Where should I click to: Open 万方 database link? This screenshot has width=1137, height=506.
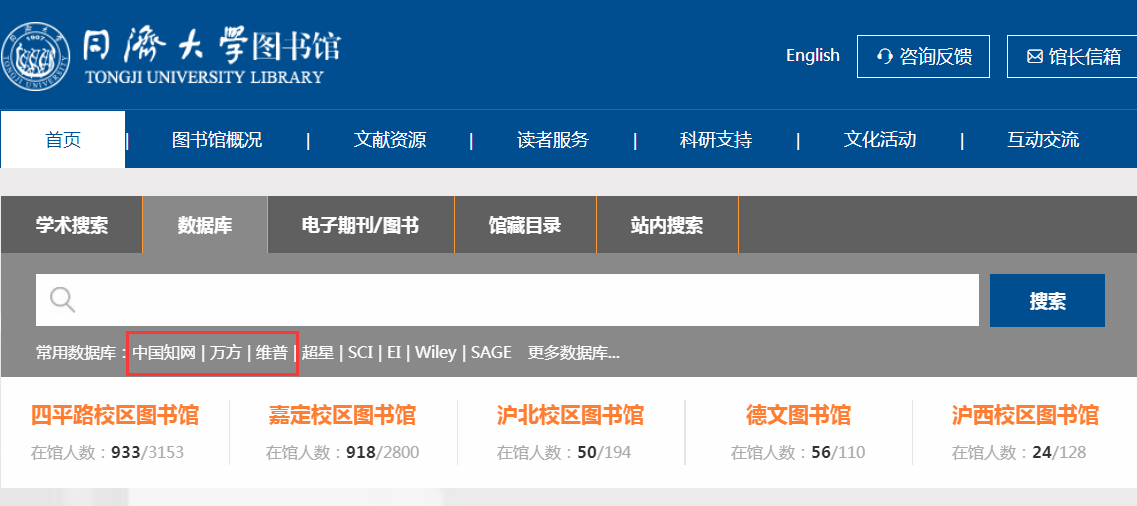(x=226, y=353)
